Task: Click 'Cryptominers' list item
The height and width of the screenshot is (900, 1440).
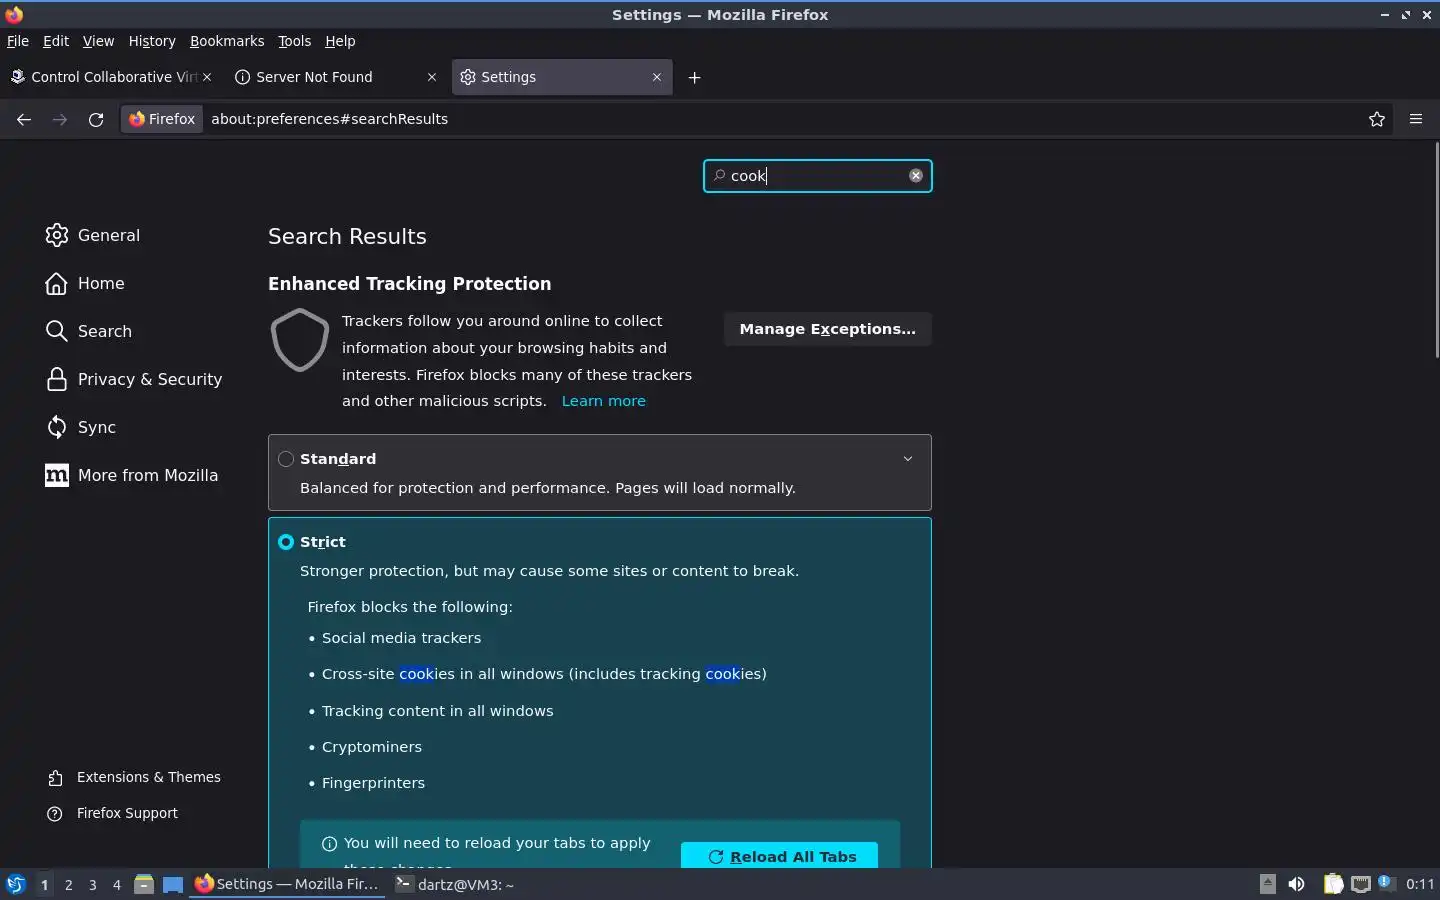Action: pyautogui.click(x=372, y=747)
